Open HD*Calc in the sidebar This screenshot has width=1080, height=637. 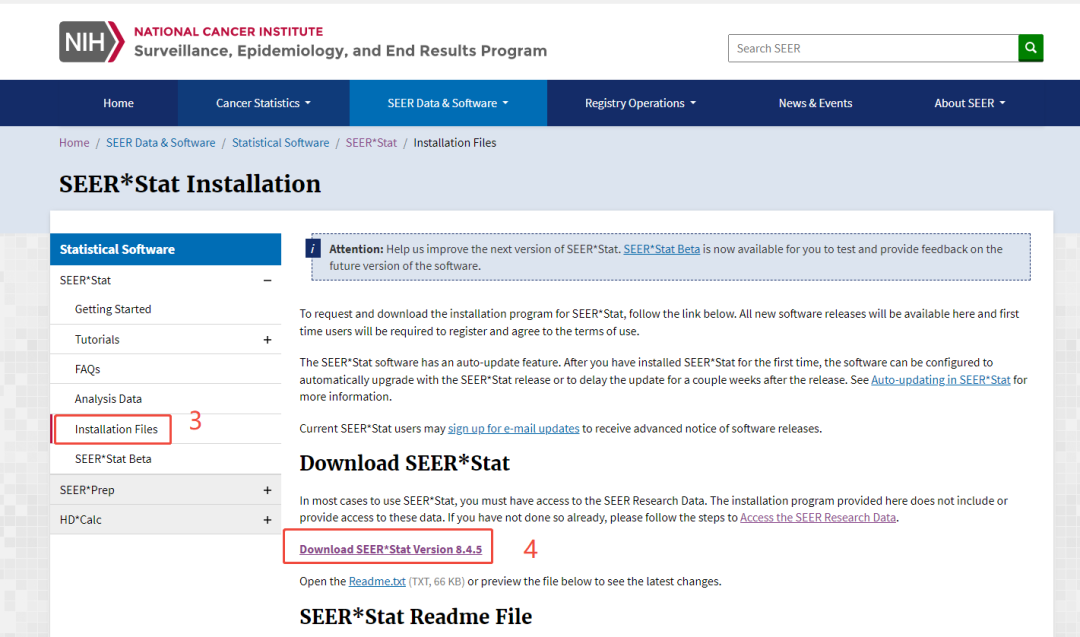81,519
